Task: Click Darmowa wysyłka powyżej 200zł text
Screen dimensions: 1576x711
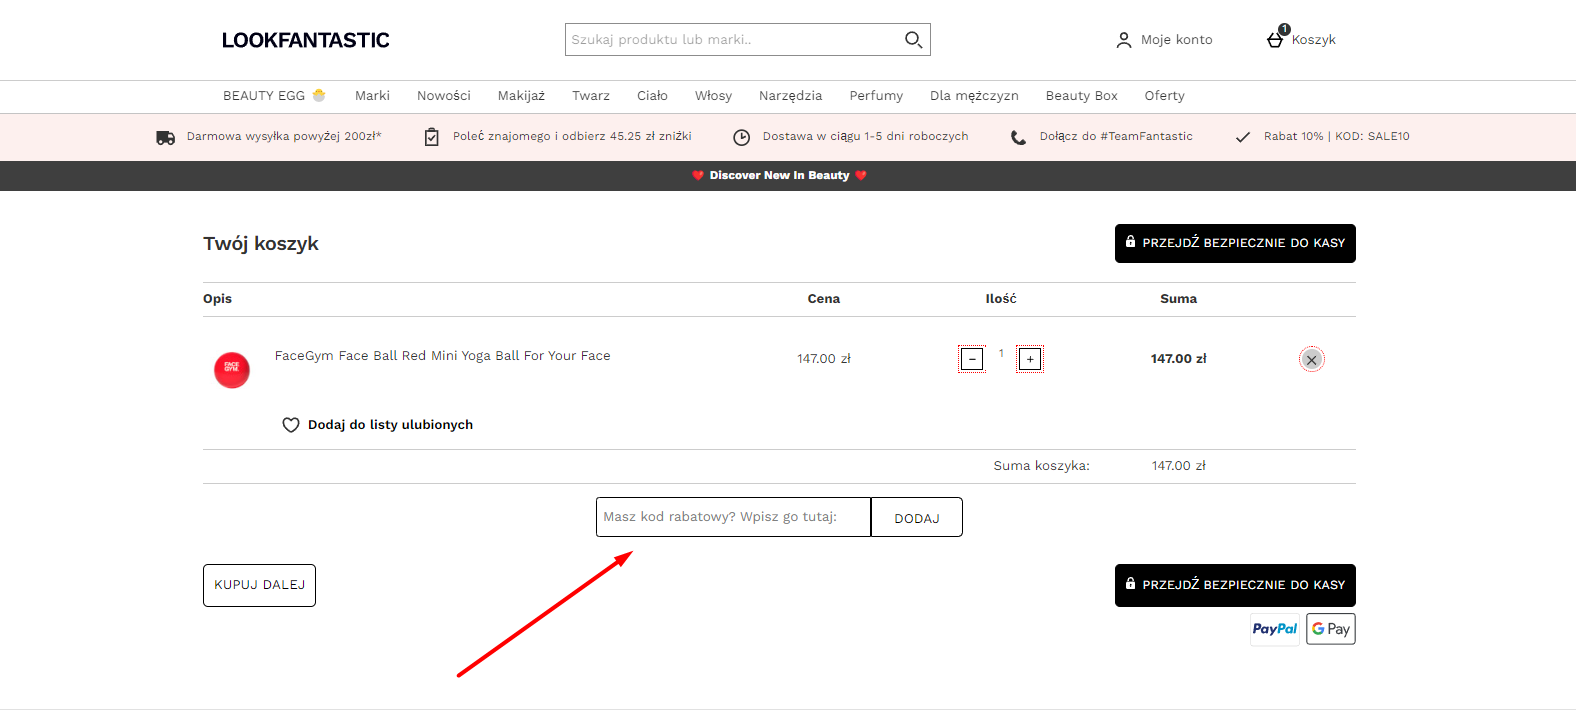Action: [284, 137]
